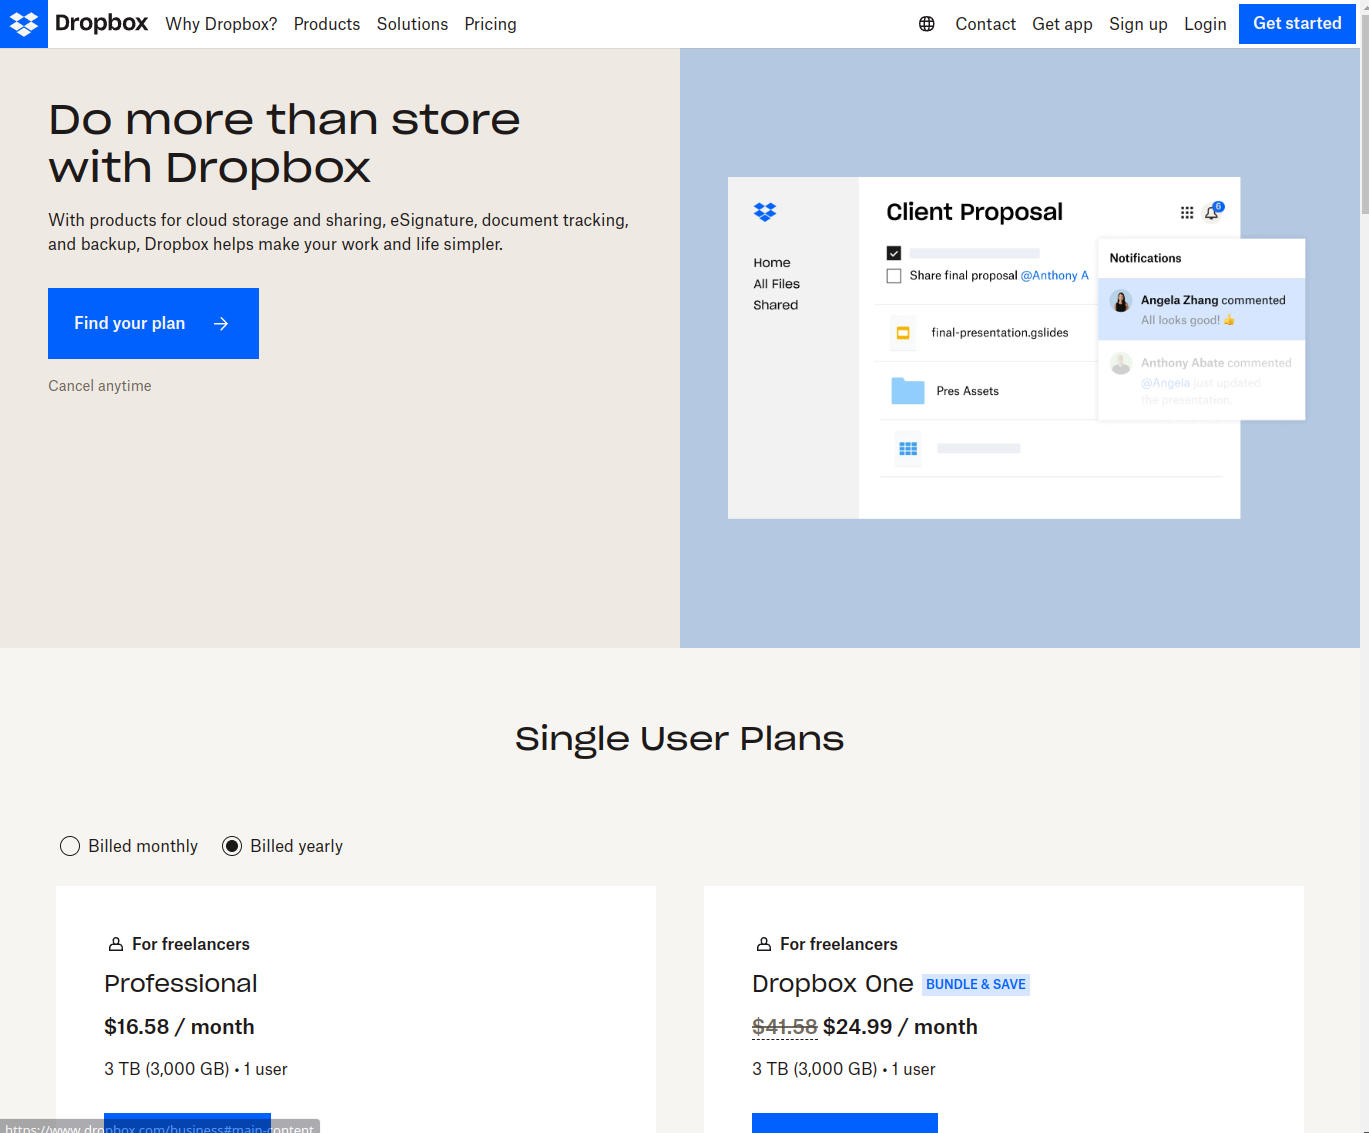
Task: Click the Client Proposal title
Action: pos(974,212)
